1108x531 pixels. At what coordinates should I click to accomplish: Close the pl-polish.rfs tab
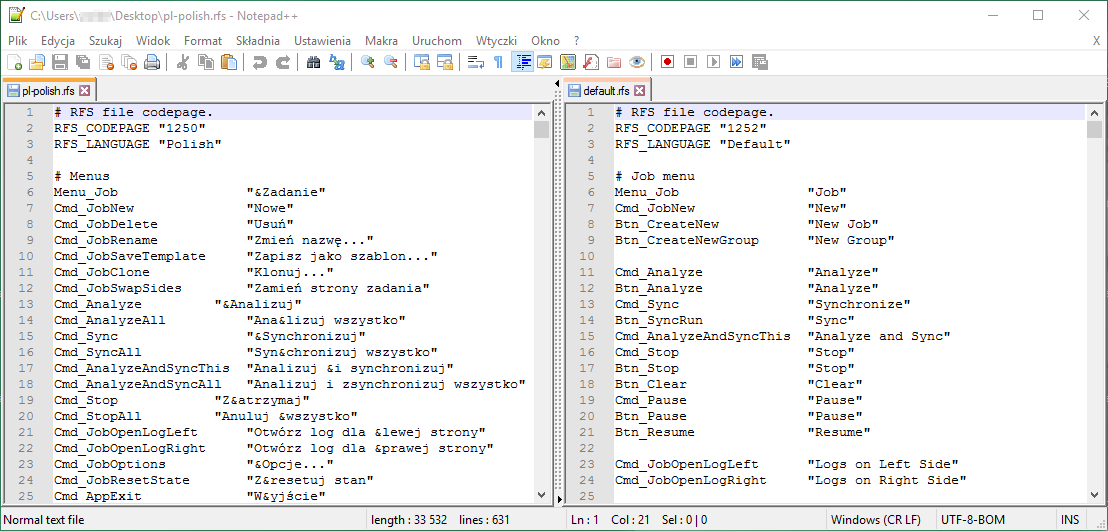coord(84,91)
